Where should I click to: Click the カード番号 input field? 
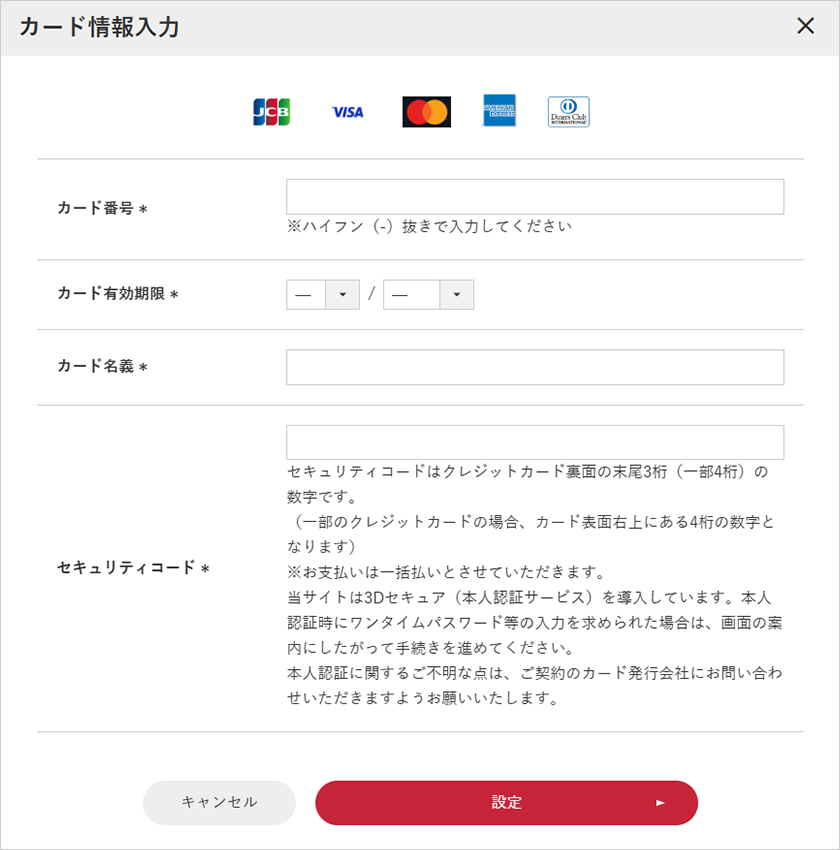click(535, 196)
